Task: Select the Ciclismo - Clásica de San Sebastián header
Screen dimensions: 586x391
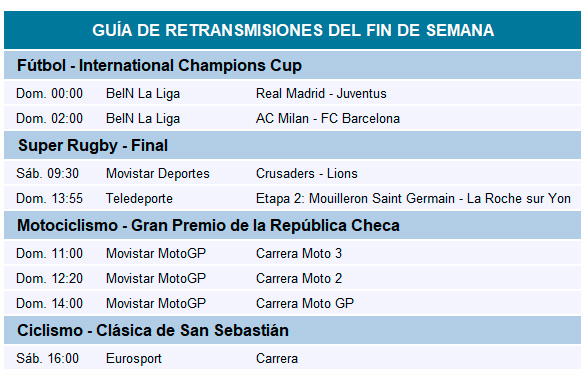Action: click(153, 330)
